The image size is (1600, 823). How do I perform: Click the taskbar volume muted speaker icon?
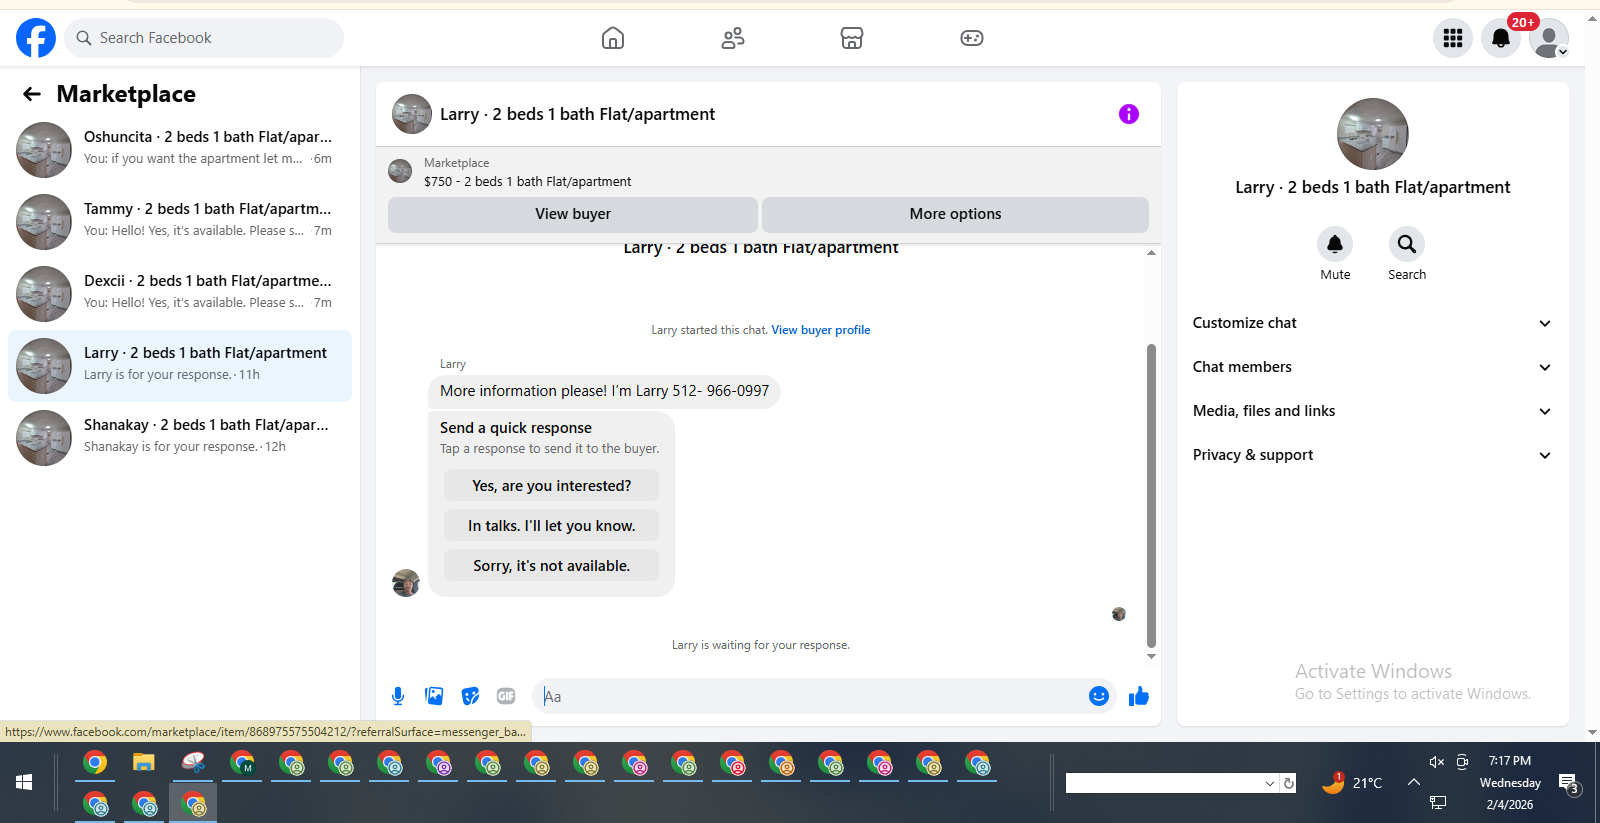(x=1437, y=762)
